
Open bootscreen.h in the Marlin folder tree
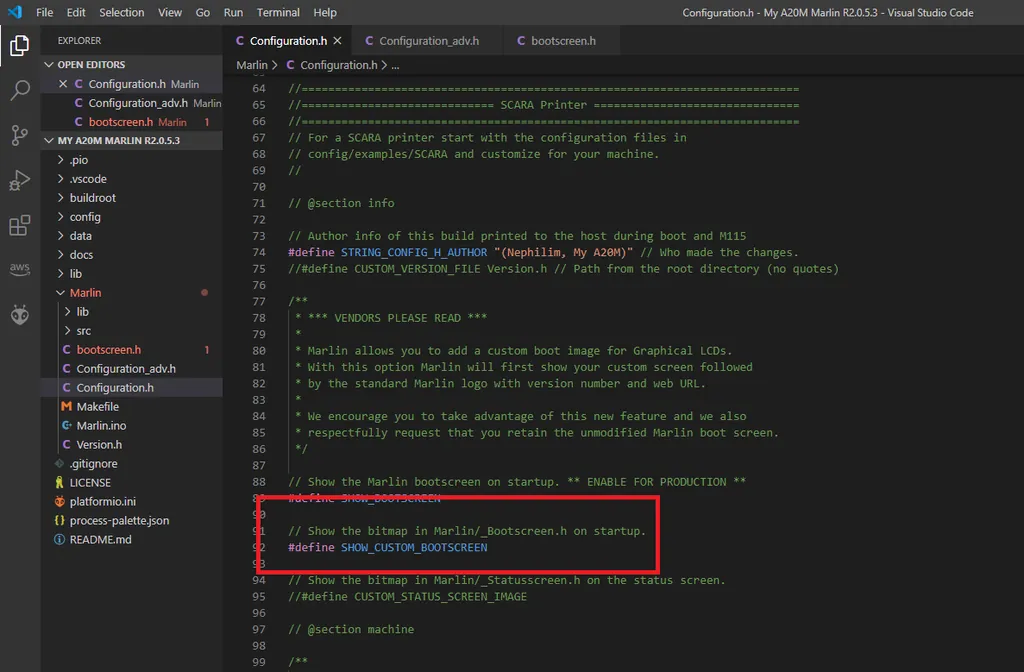(x=132, y=349)
